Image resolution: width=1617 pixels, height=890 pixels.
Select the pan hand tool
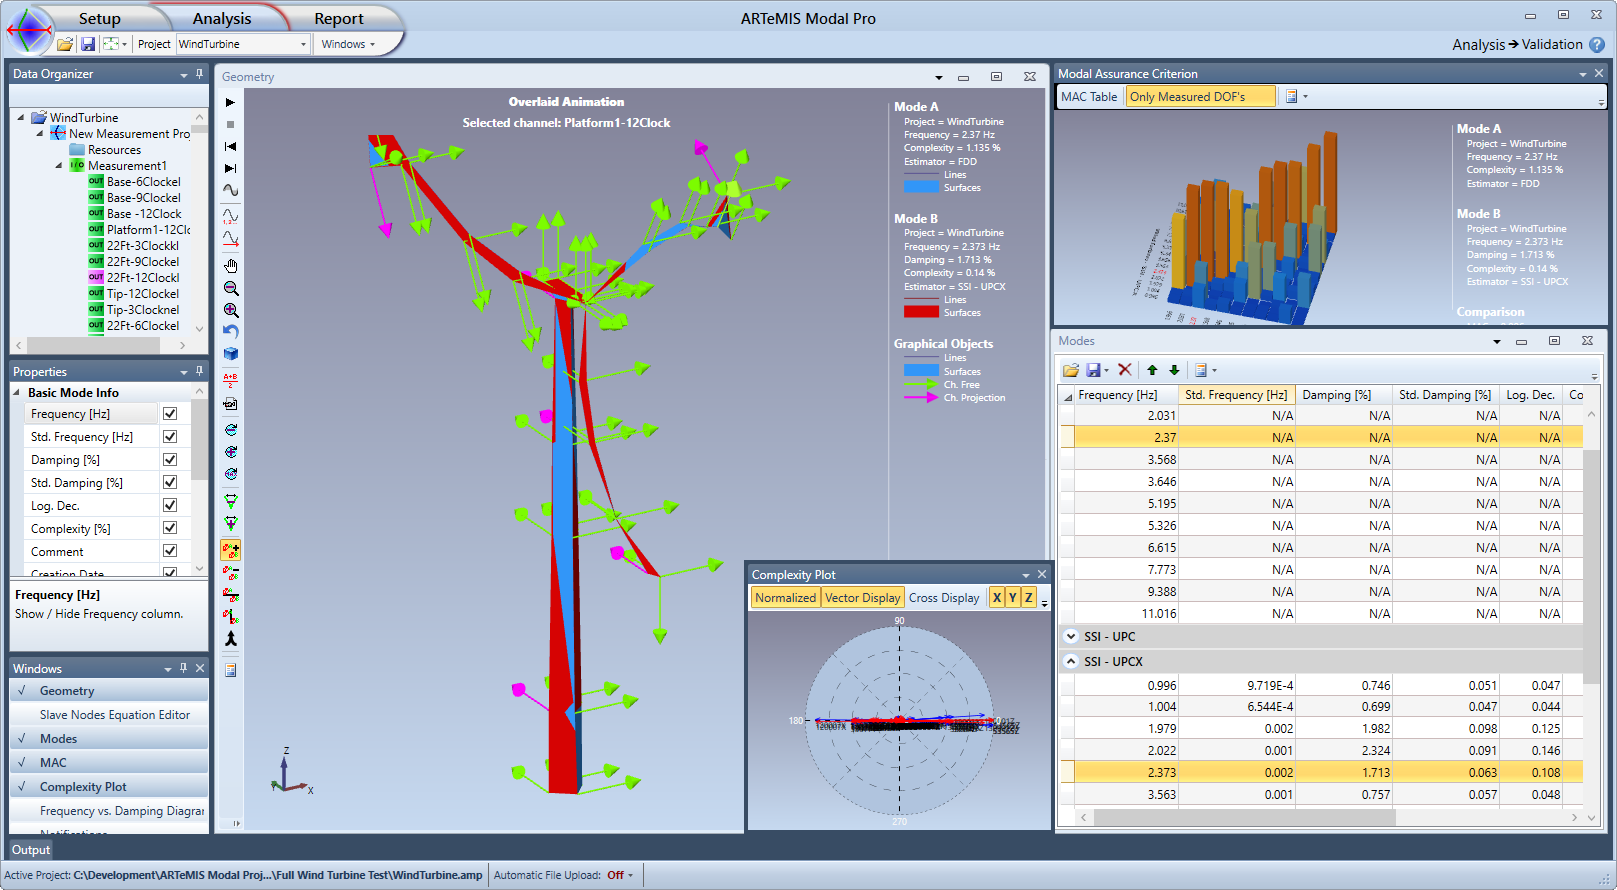(230, 266)
